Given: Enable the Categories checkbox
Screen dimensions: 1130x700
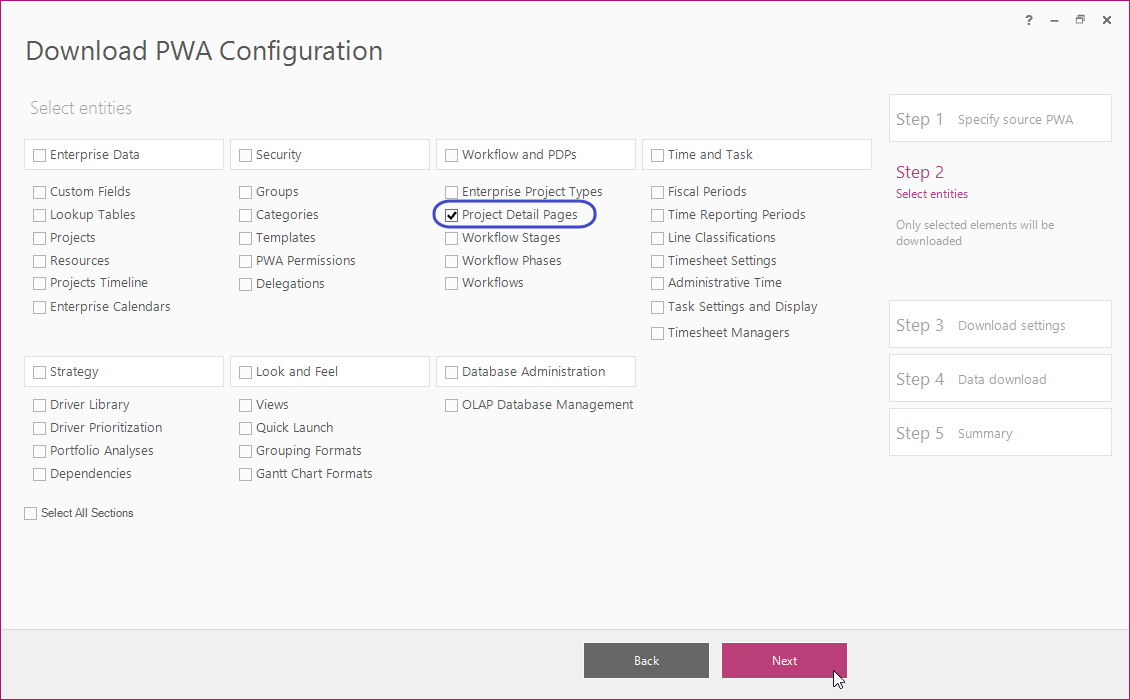Looking at the screenshot, I should [x=246, y=216].
